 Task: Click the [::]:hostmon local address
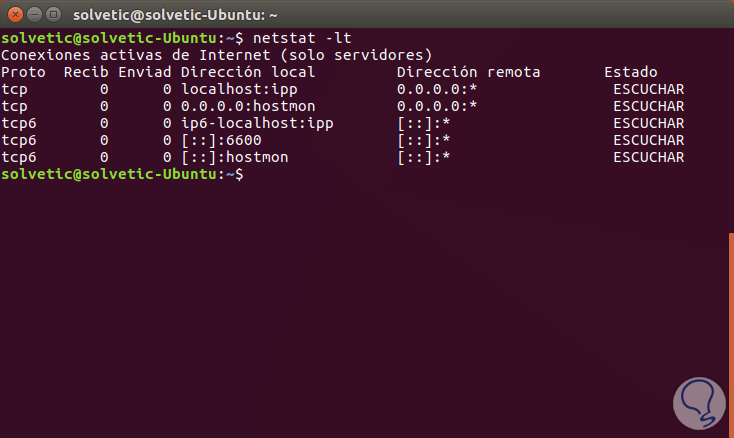point(235,157)
